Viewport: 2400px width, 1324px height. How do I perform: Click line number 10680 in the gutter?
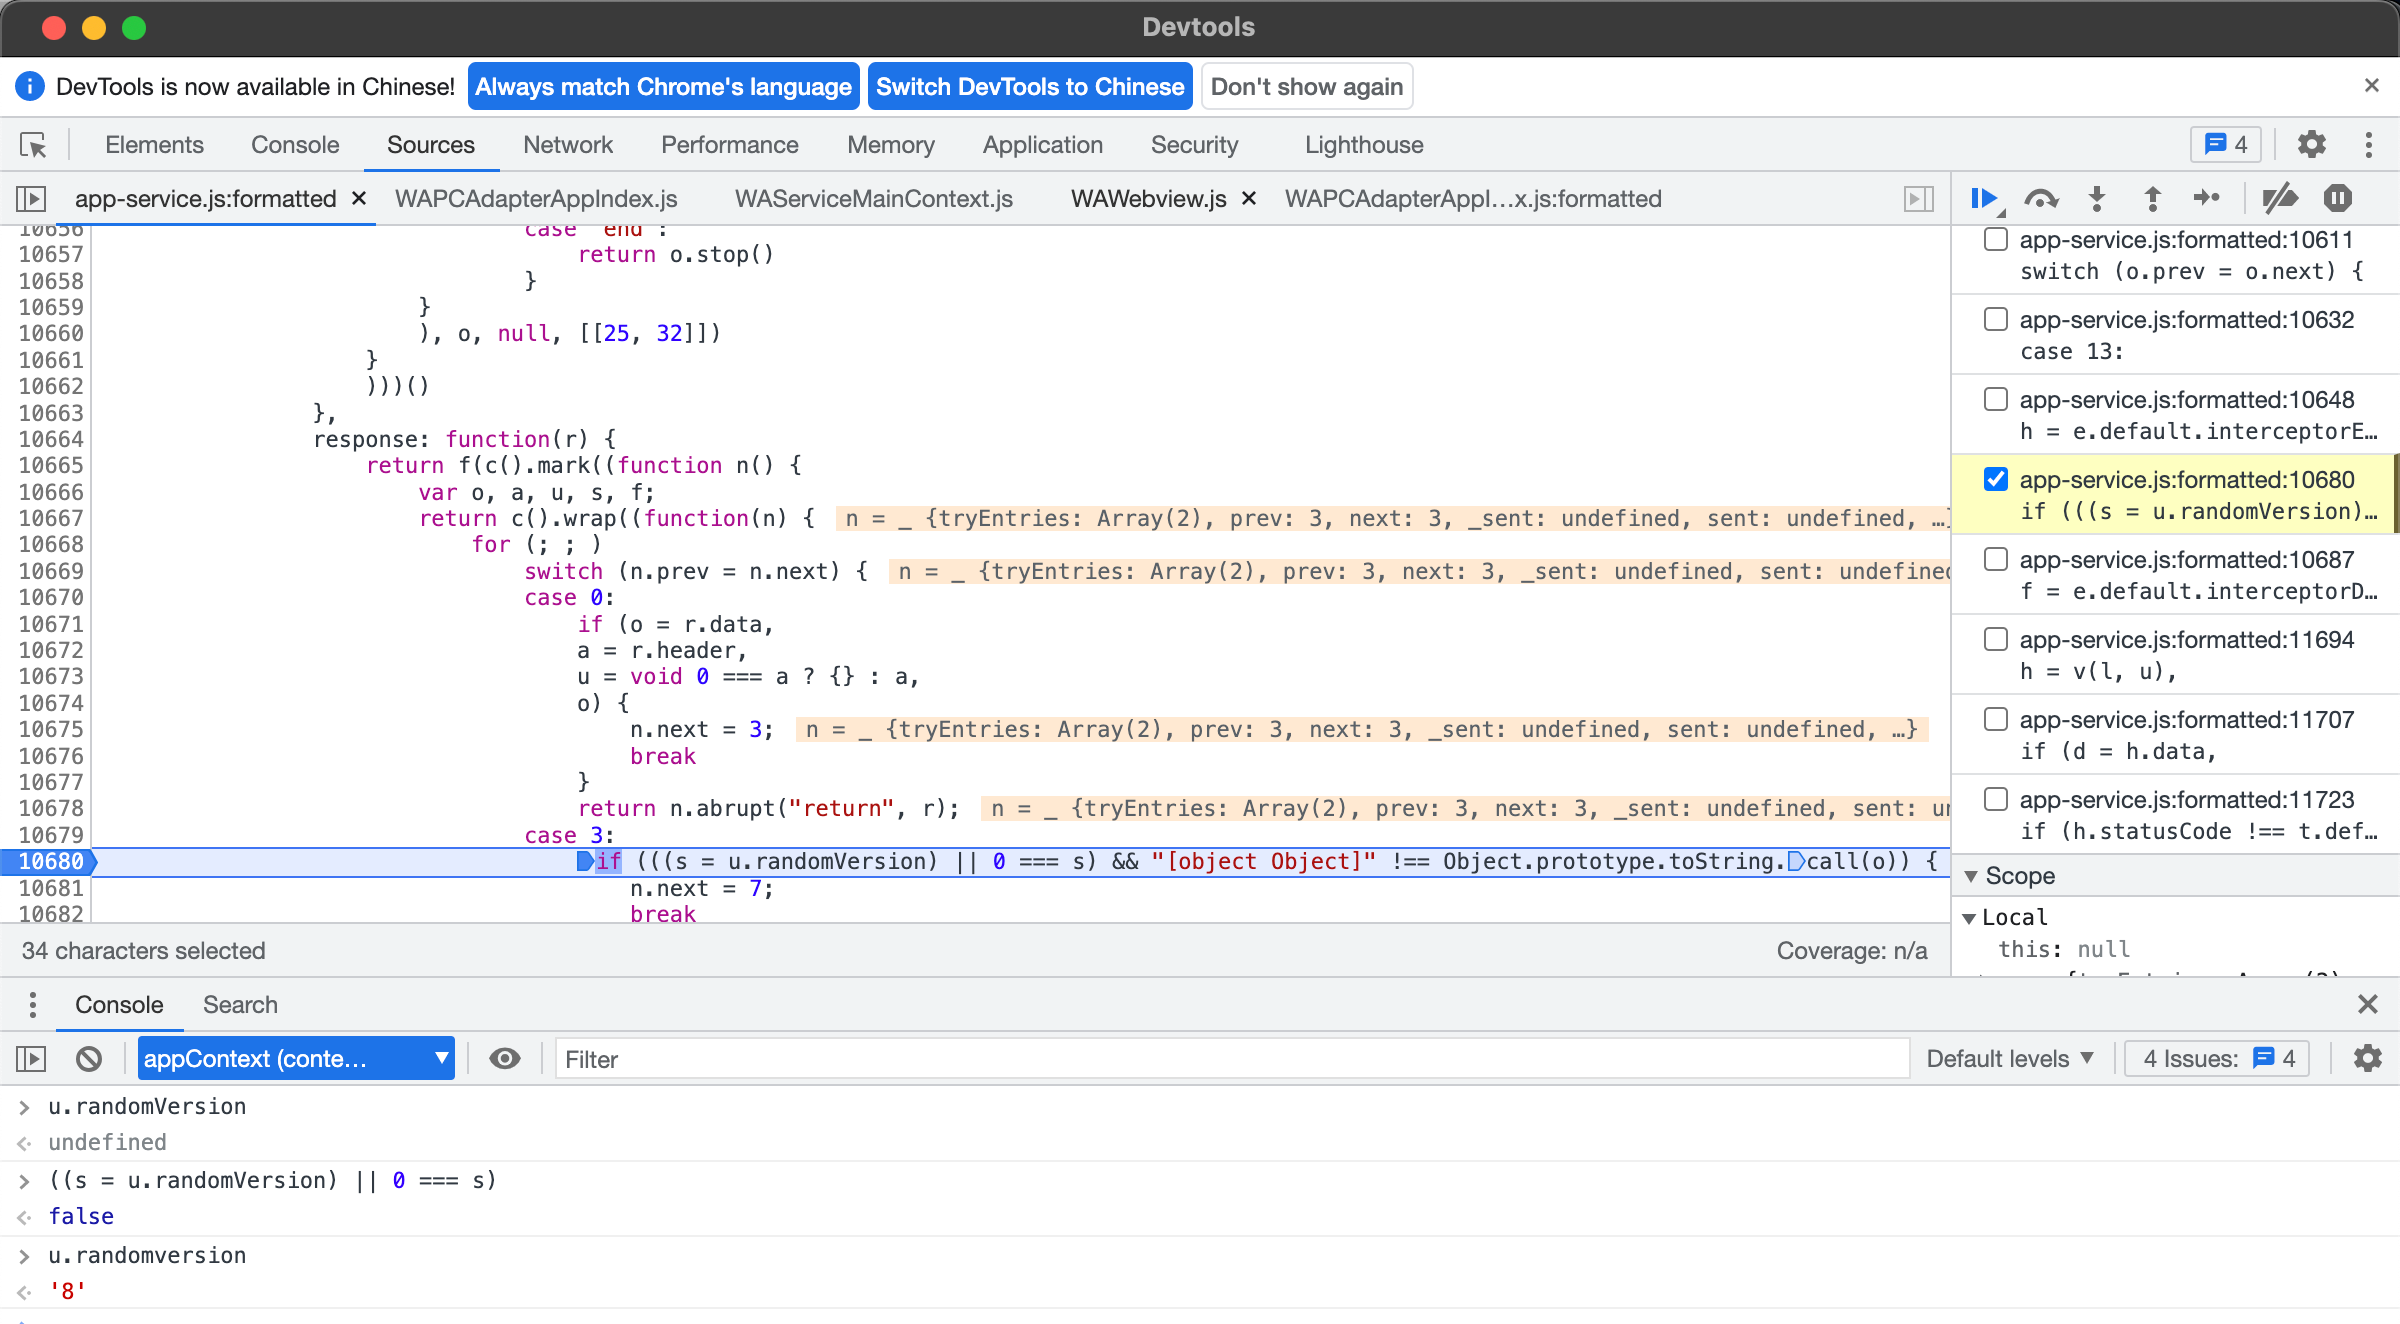[x=51, y=861]
